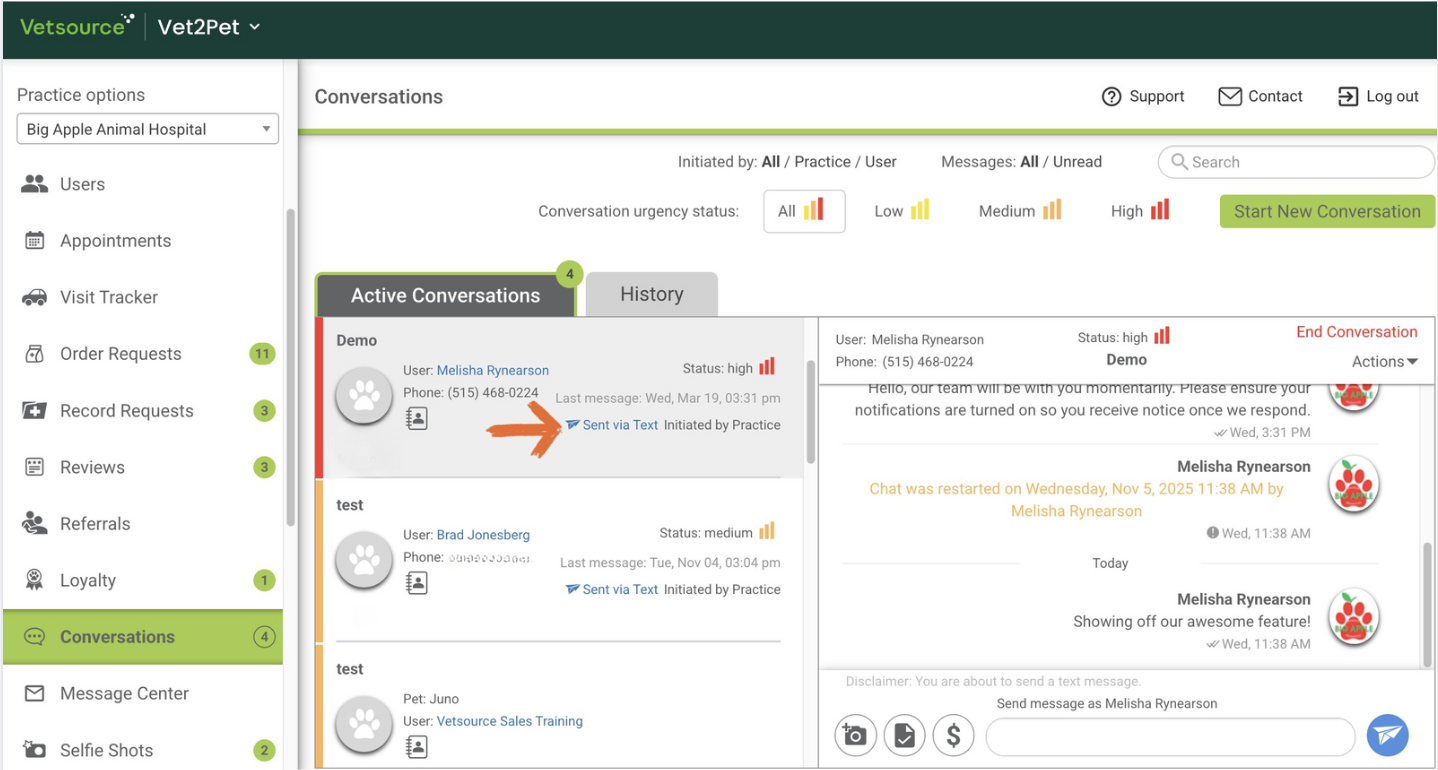
Task: Expand the Vet2Pet product switcher
Action: pos(209,27)
